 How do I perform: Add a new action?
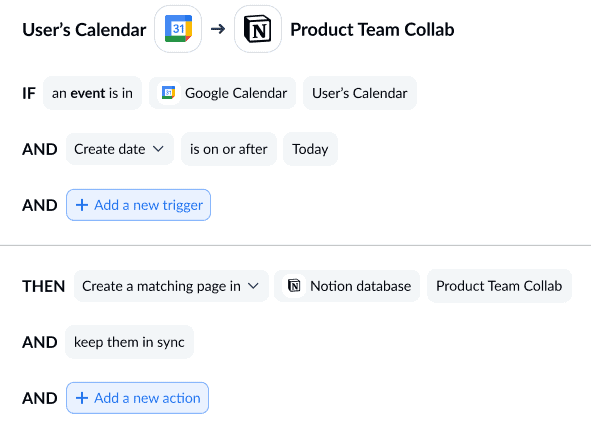point(137,398)
